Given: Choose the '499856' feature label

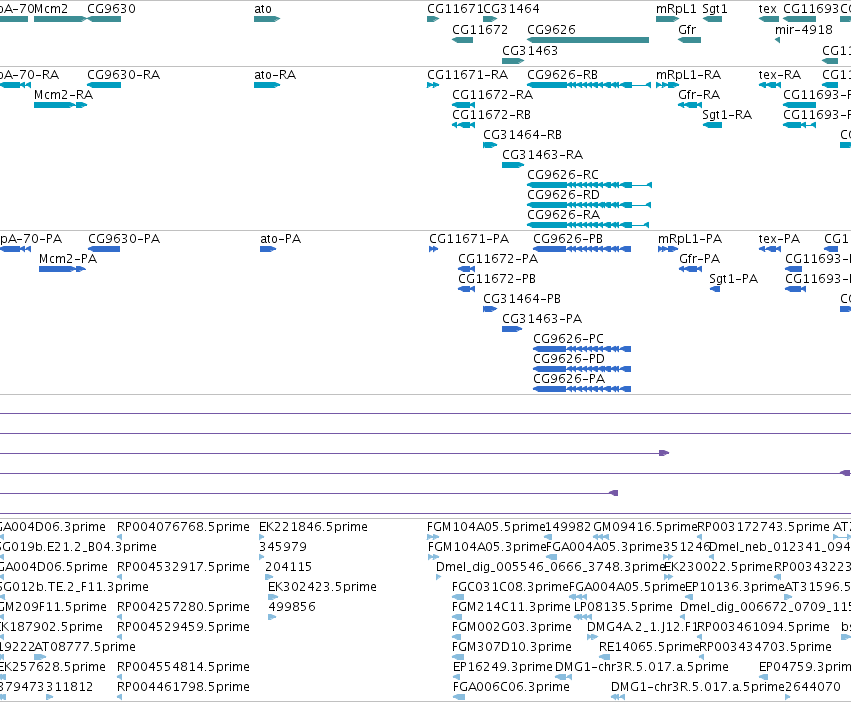Looking at the screenshot, I should click(x=292, y=607).
